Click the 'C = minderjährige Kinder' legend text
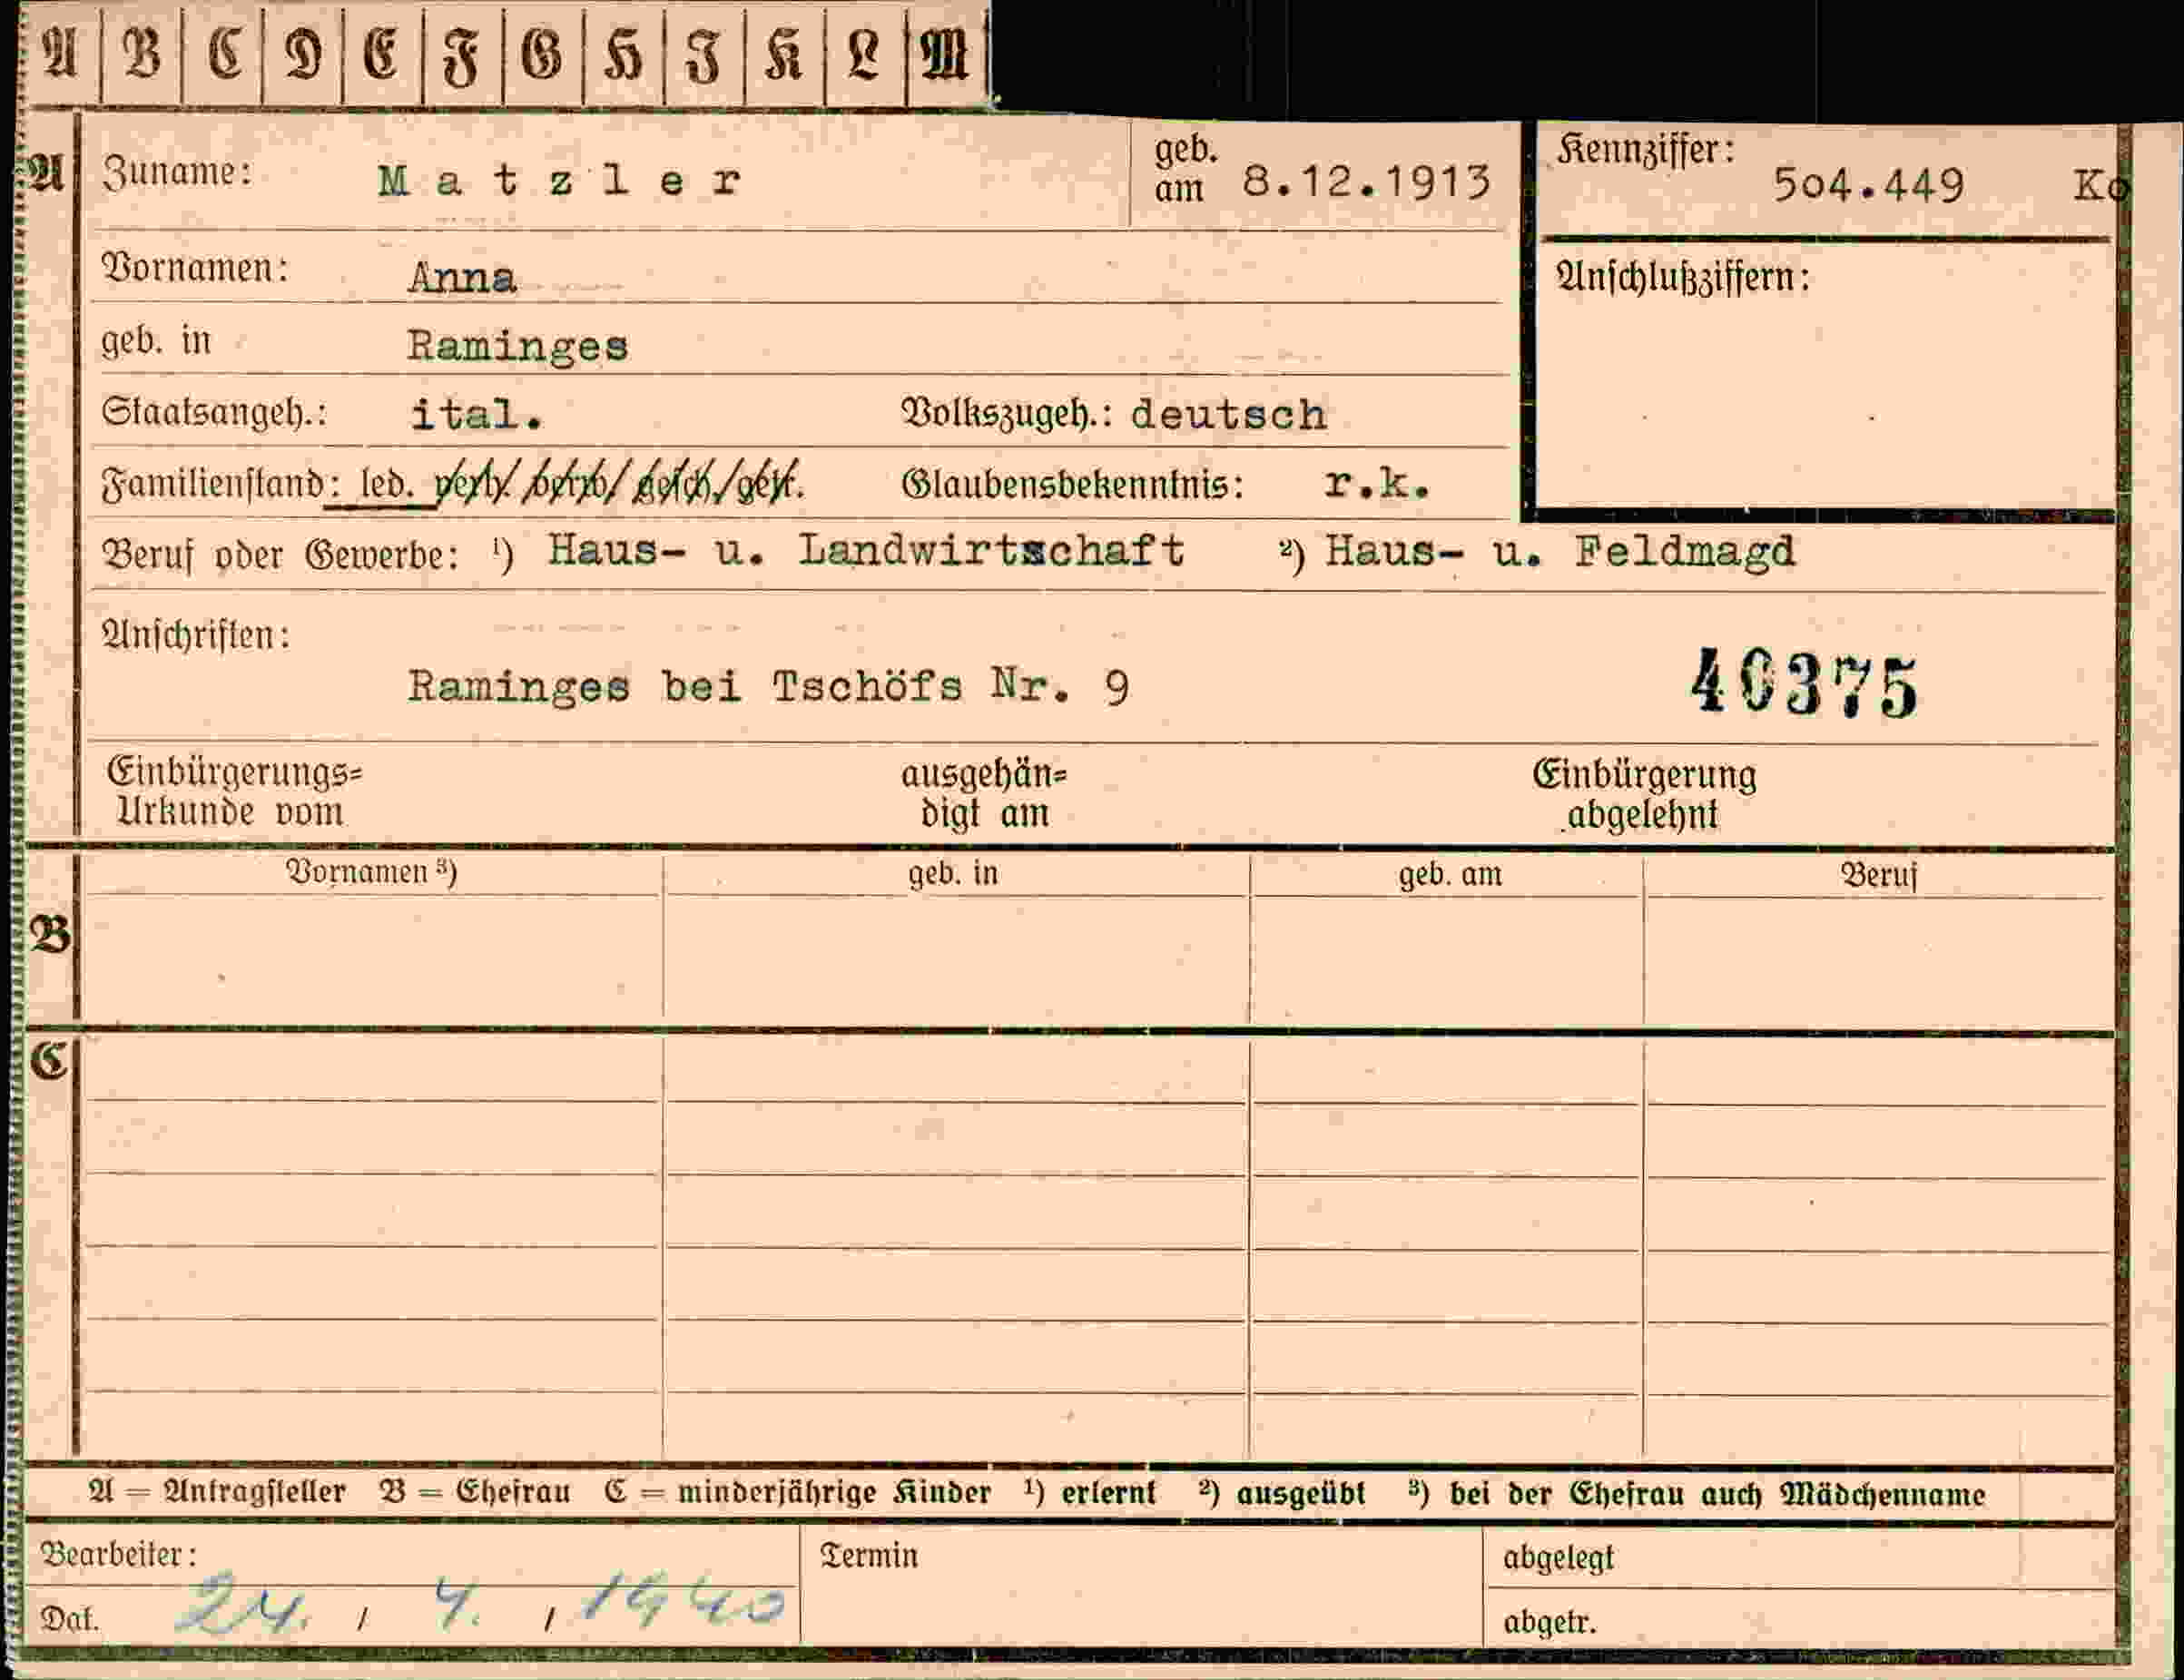Screen dimensions: 2184x1680 [x=797, y=1493]
